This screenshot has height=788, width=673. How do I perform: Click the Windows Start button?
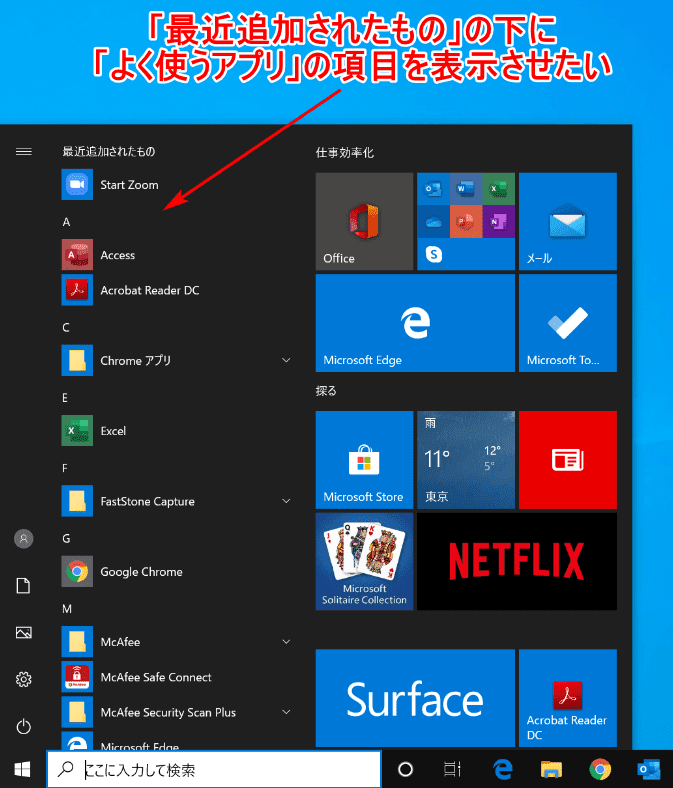[x=23, y=769]
